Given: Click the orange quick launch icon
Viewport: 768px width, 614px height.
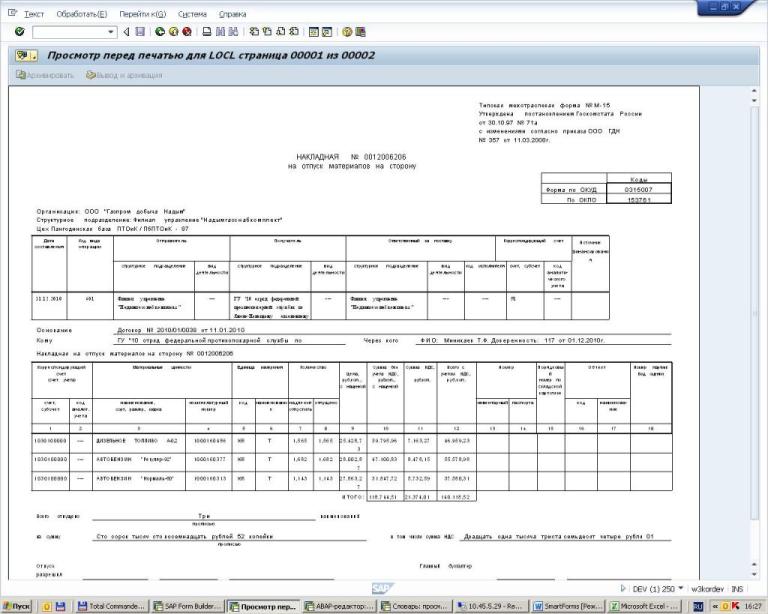Looking at the screenshot, I should click(x=47, y=606).
